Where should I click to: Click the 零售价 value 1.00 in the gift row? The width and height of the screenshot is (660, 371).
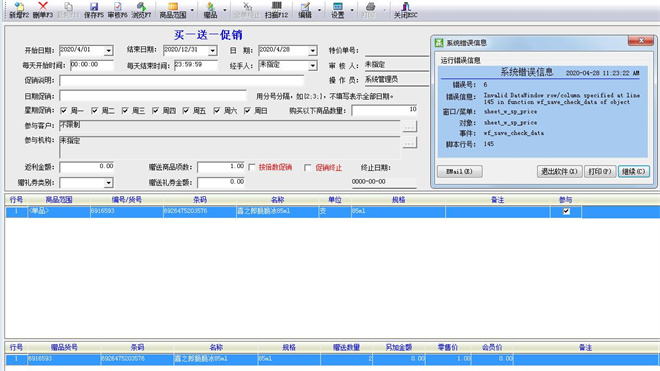pyautogui.click(x=448, y=359)
